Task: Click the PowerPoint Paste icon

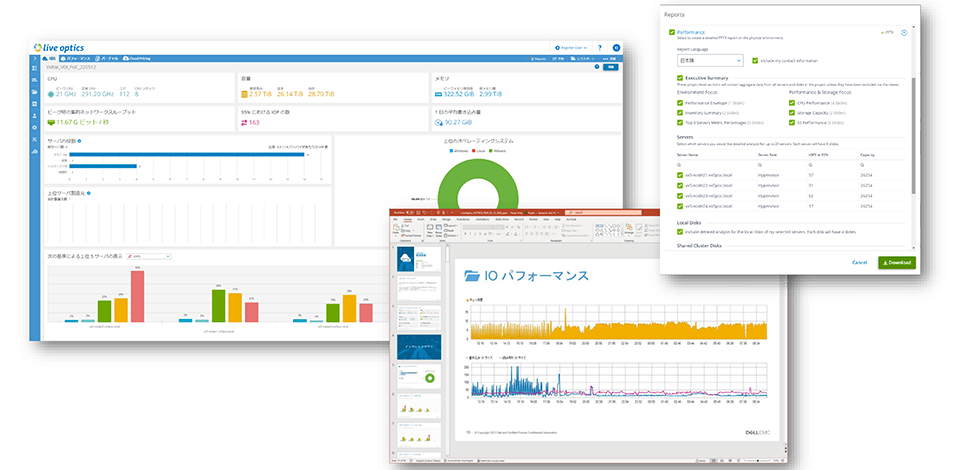Action: pyautogui.click(x=396, y=227)
